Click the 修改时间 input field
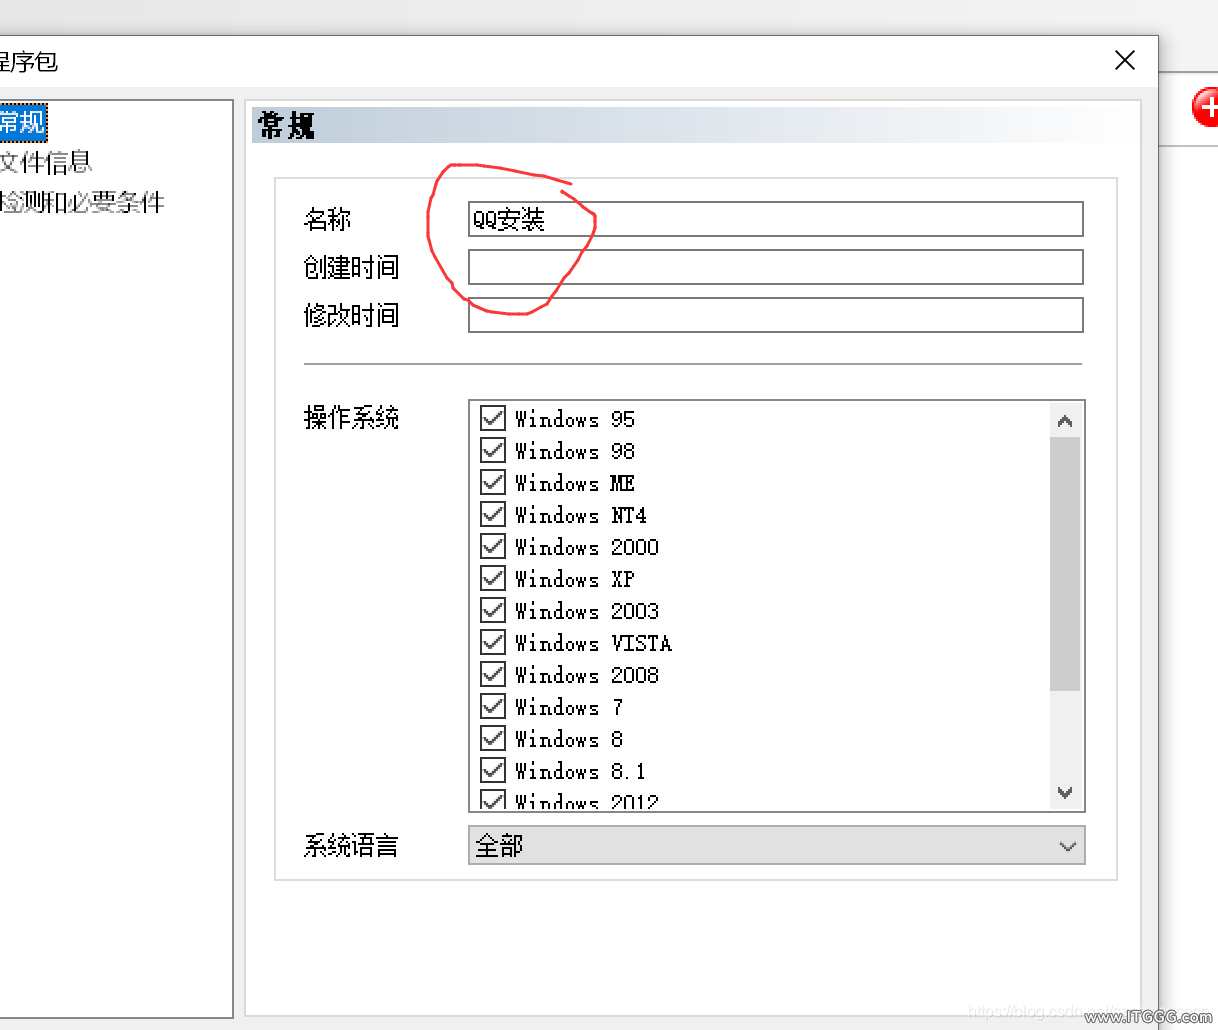The width and height of the screenshot is (1218, 1030). pos(776,315)
